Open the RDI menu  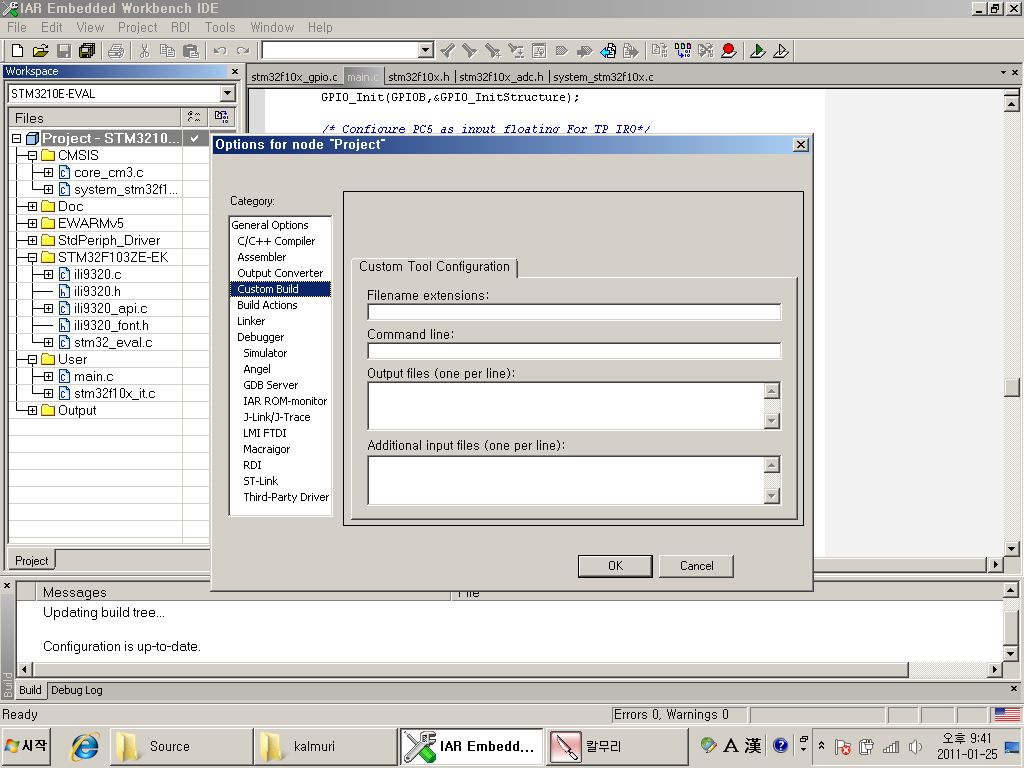[180, 27]
